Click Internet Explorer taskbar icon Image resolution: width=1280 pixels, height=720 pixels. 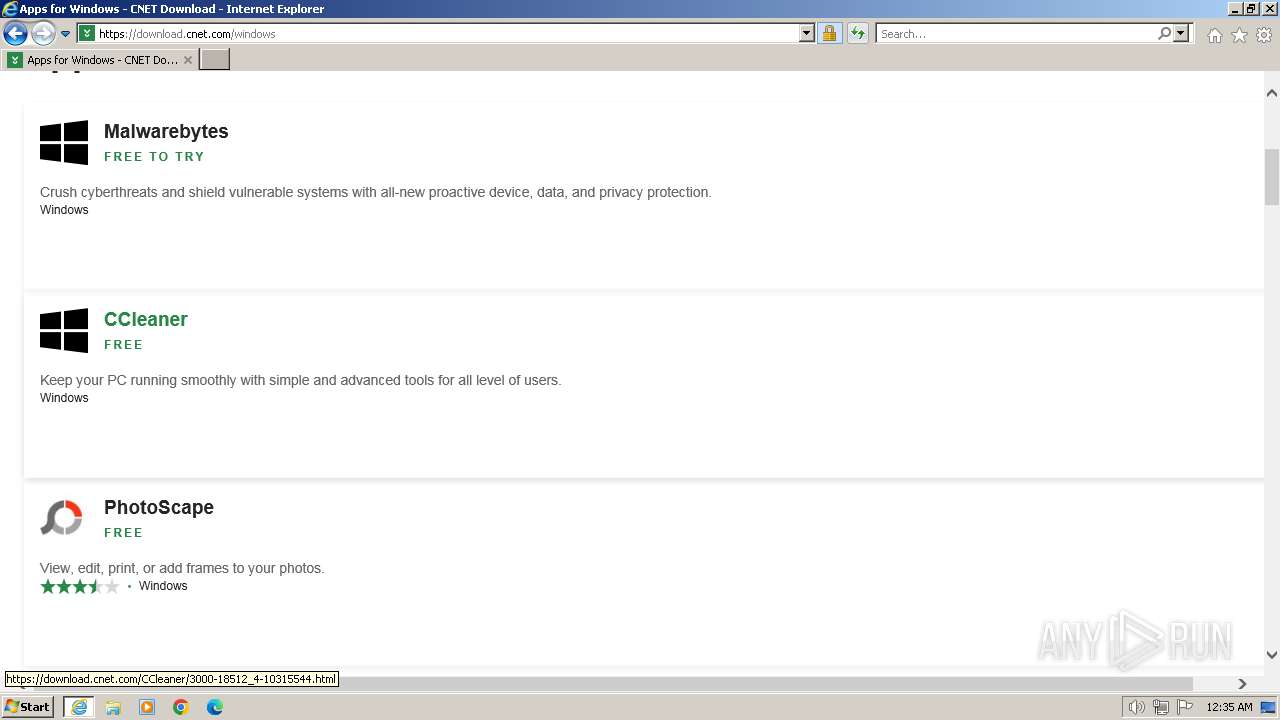(x=79, y=707)
